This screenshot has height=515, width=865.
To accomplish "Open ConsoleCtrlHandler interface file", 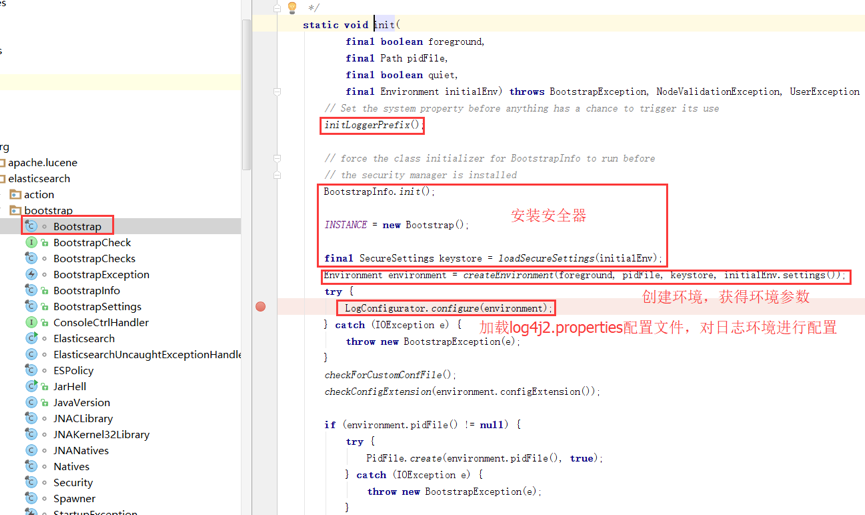I will 101,323.
